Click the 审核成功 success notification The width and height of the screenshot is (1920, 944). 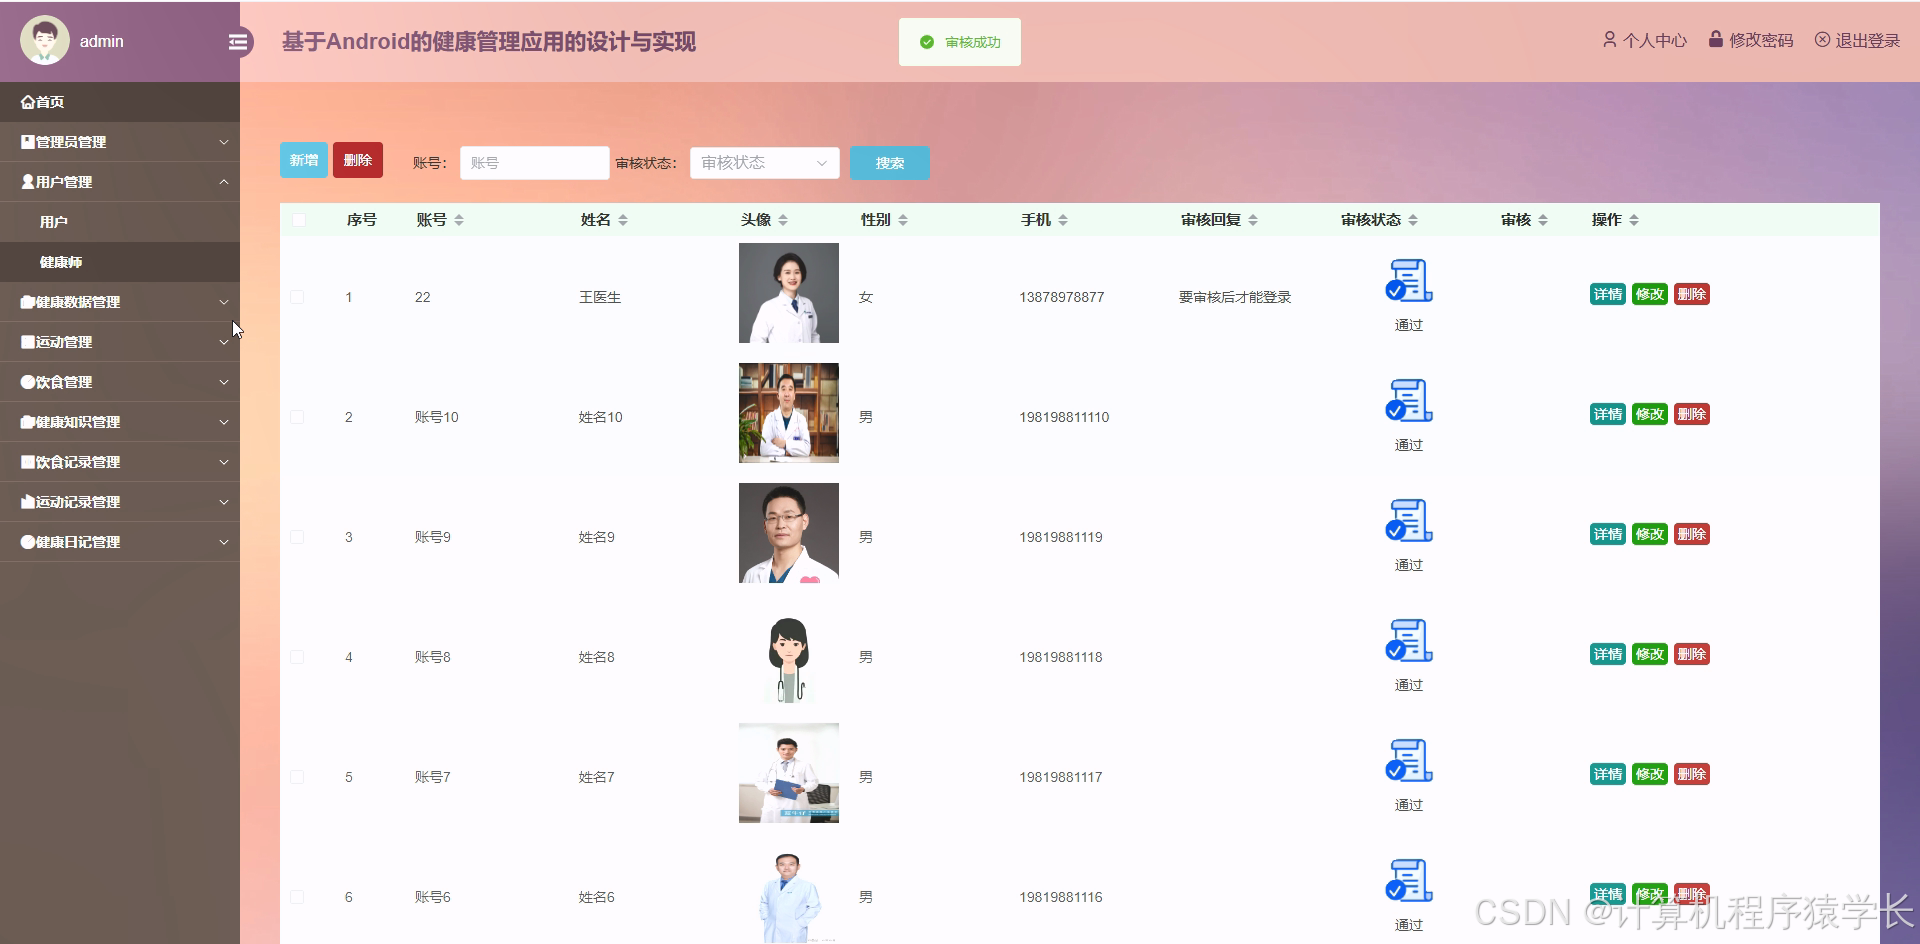pos(959,42)
